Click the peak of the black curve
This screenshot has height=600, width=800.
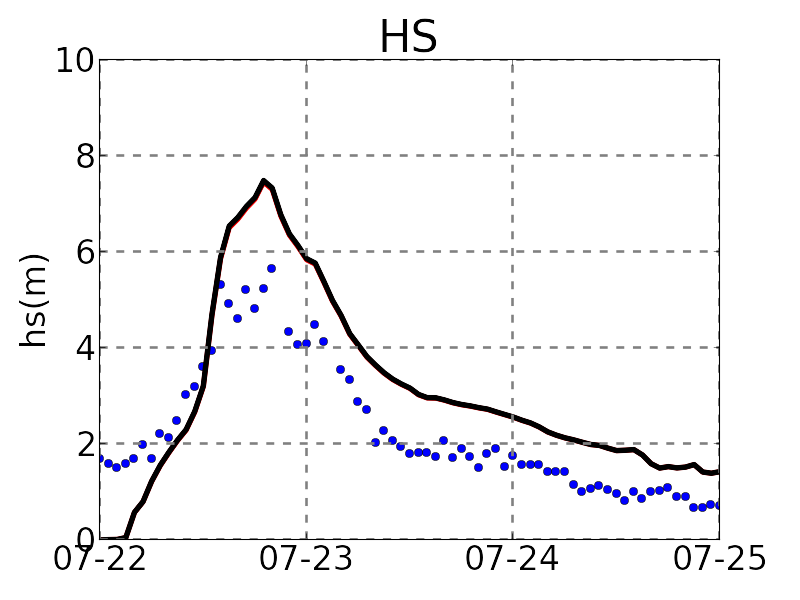(x=264, y=181)
